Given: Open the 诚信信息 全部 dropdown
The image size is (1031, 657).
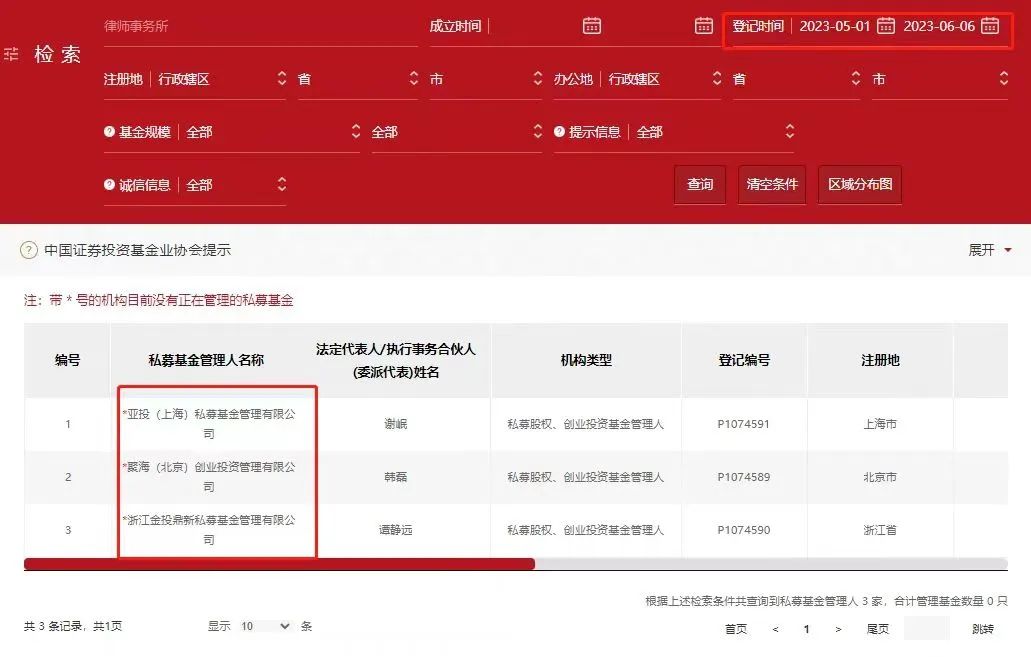Looking at the screenshot, I should [x=236, y=185].
